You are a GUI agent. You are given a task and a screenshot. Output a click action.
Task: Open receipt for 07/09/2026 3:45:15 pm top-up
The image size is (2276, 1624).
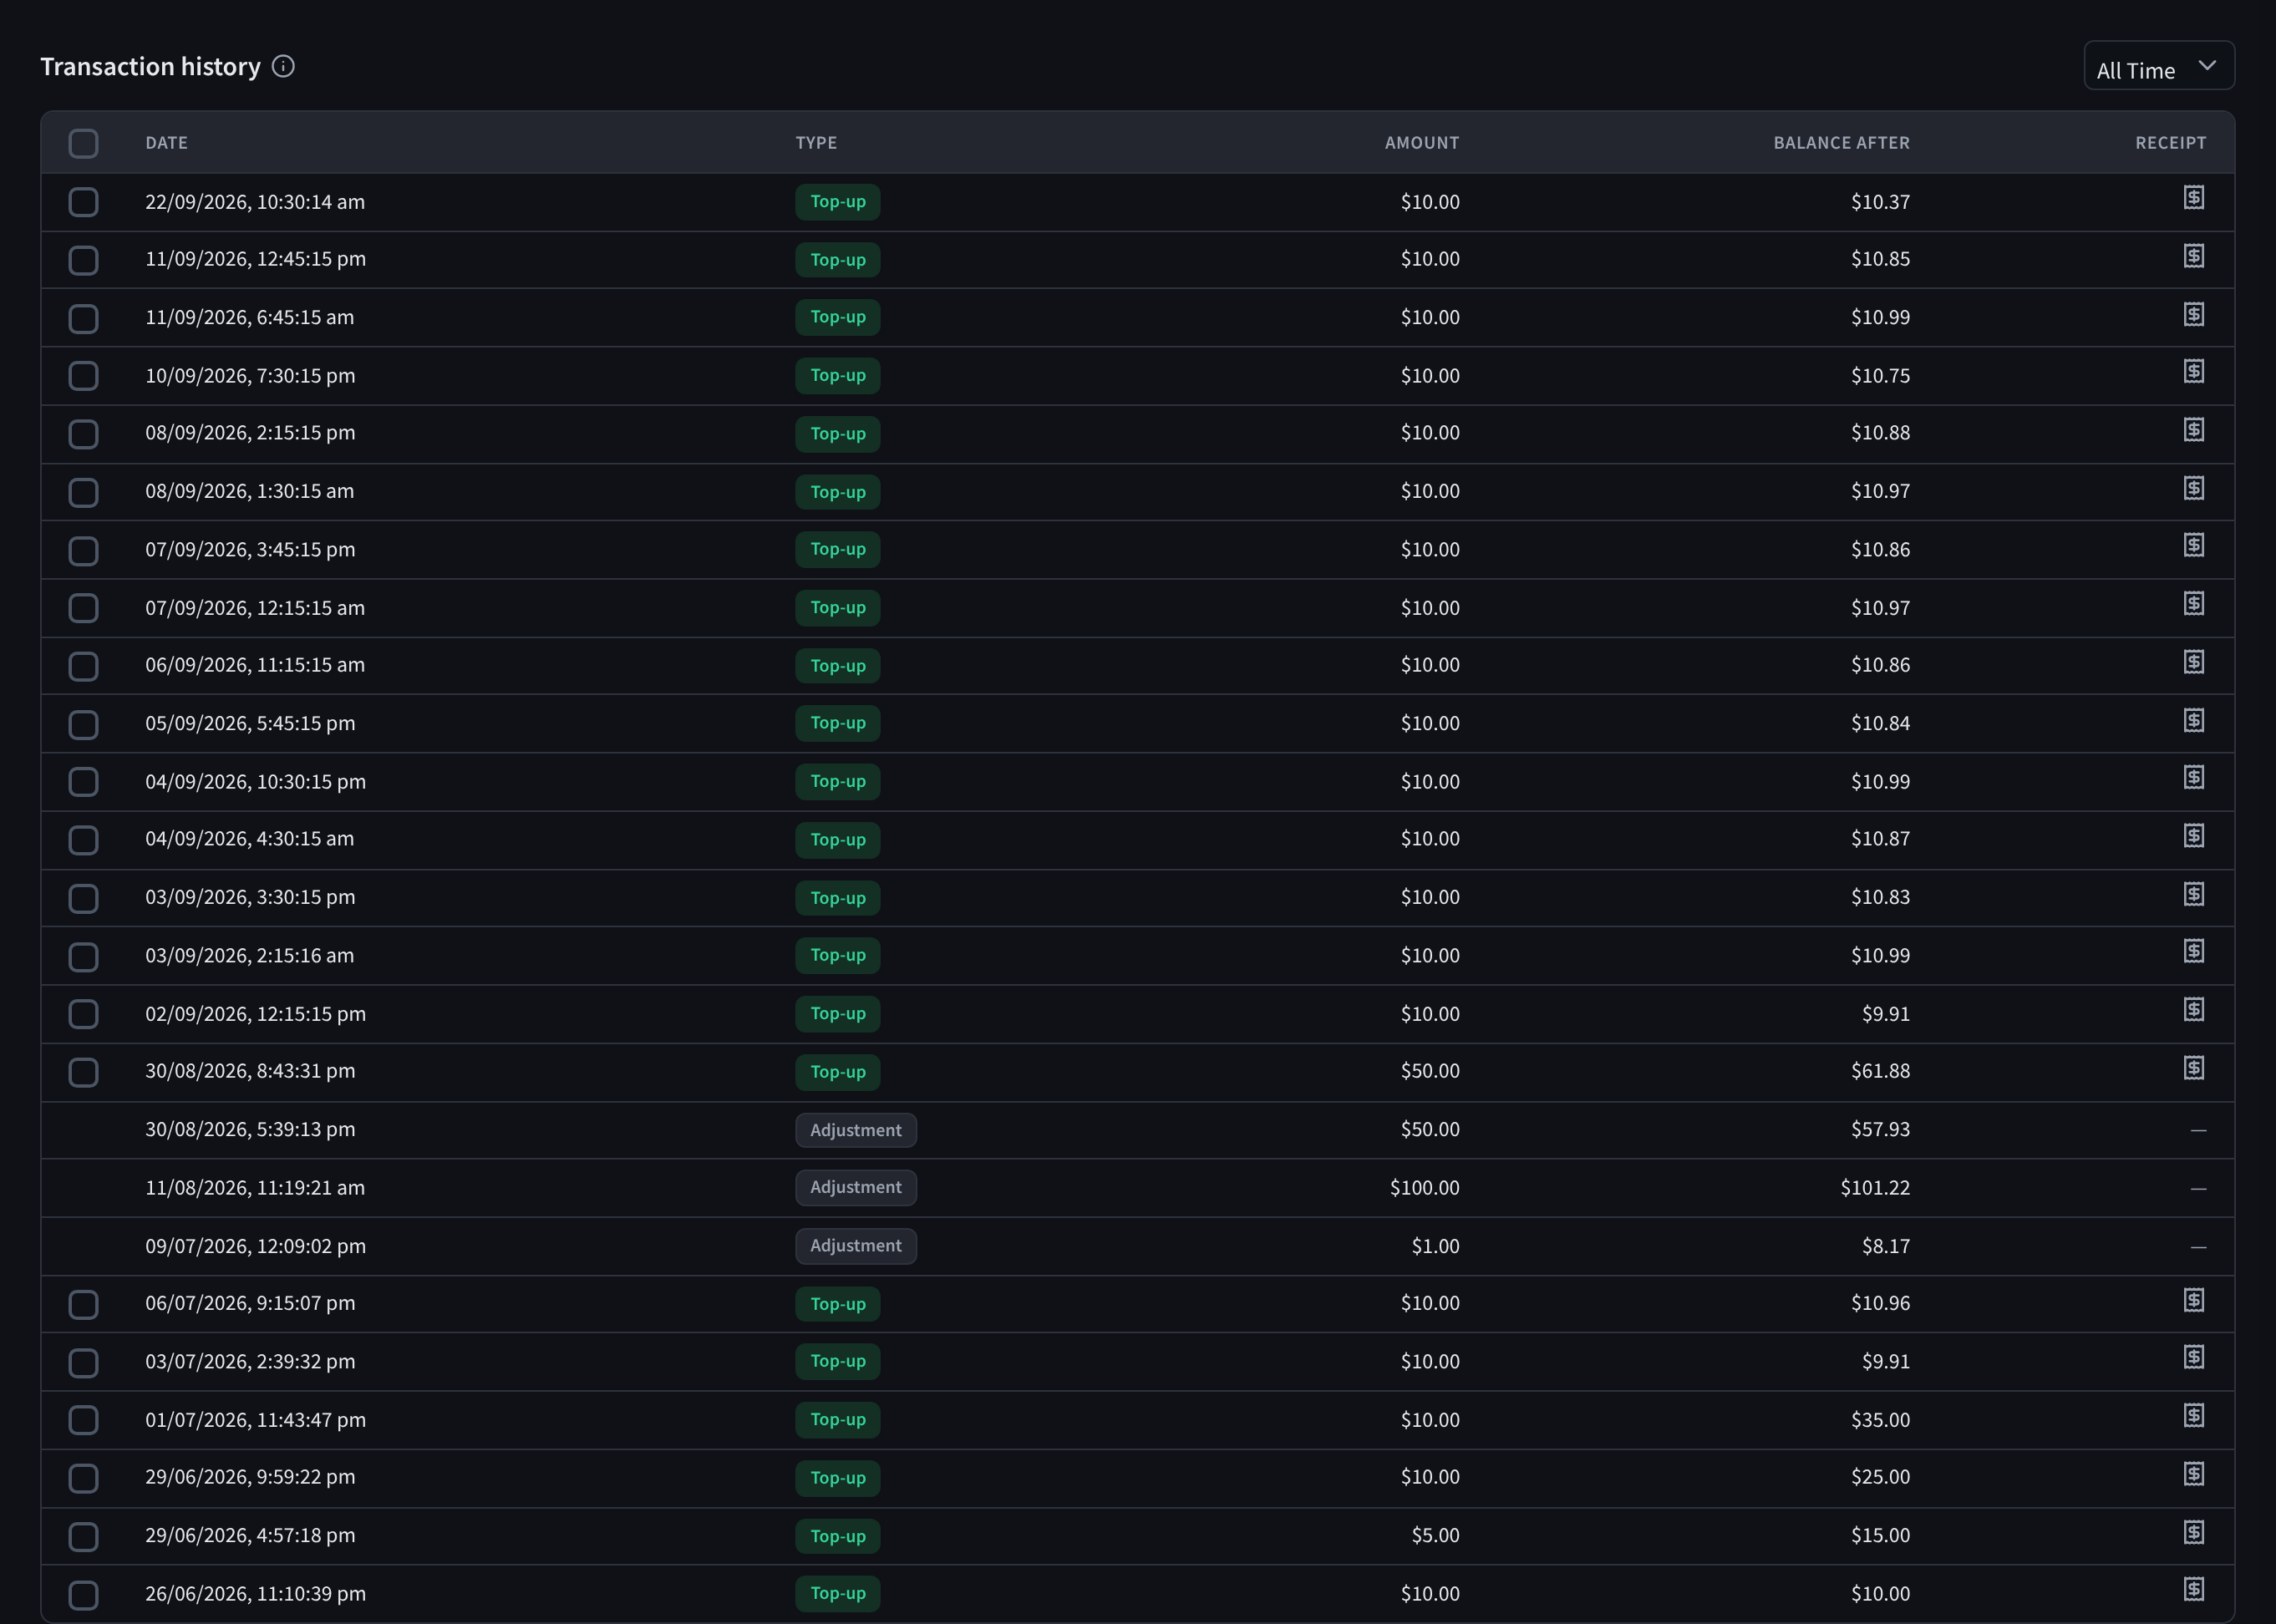2193,546
